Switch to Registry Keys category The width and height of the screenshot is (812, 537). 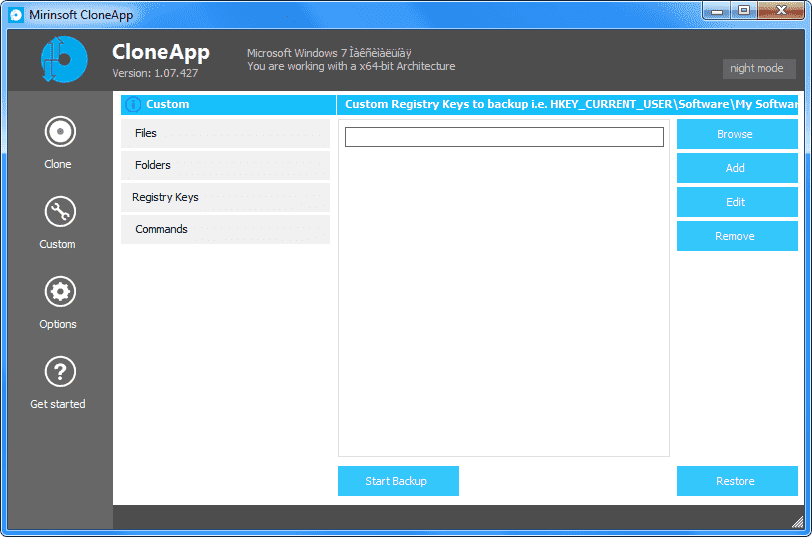(x=225, y=197)
